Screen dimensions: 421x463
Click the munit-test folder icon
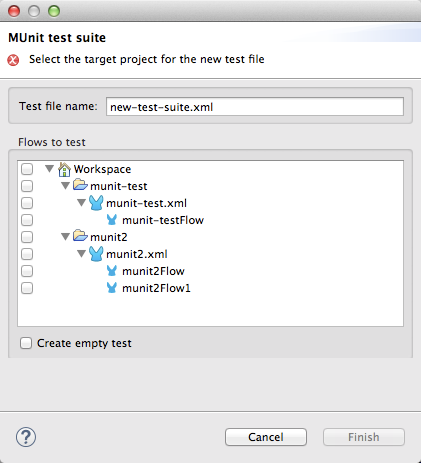[80, 185]
